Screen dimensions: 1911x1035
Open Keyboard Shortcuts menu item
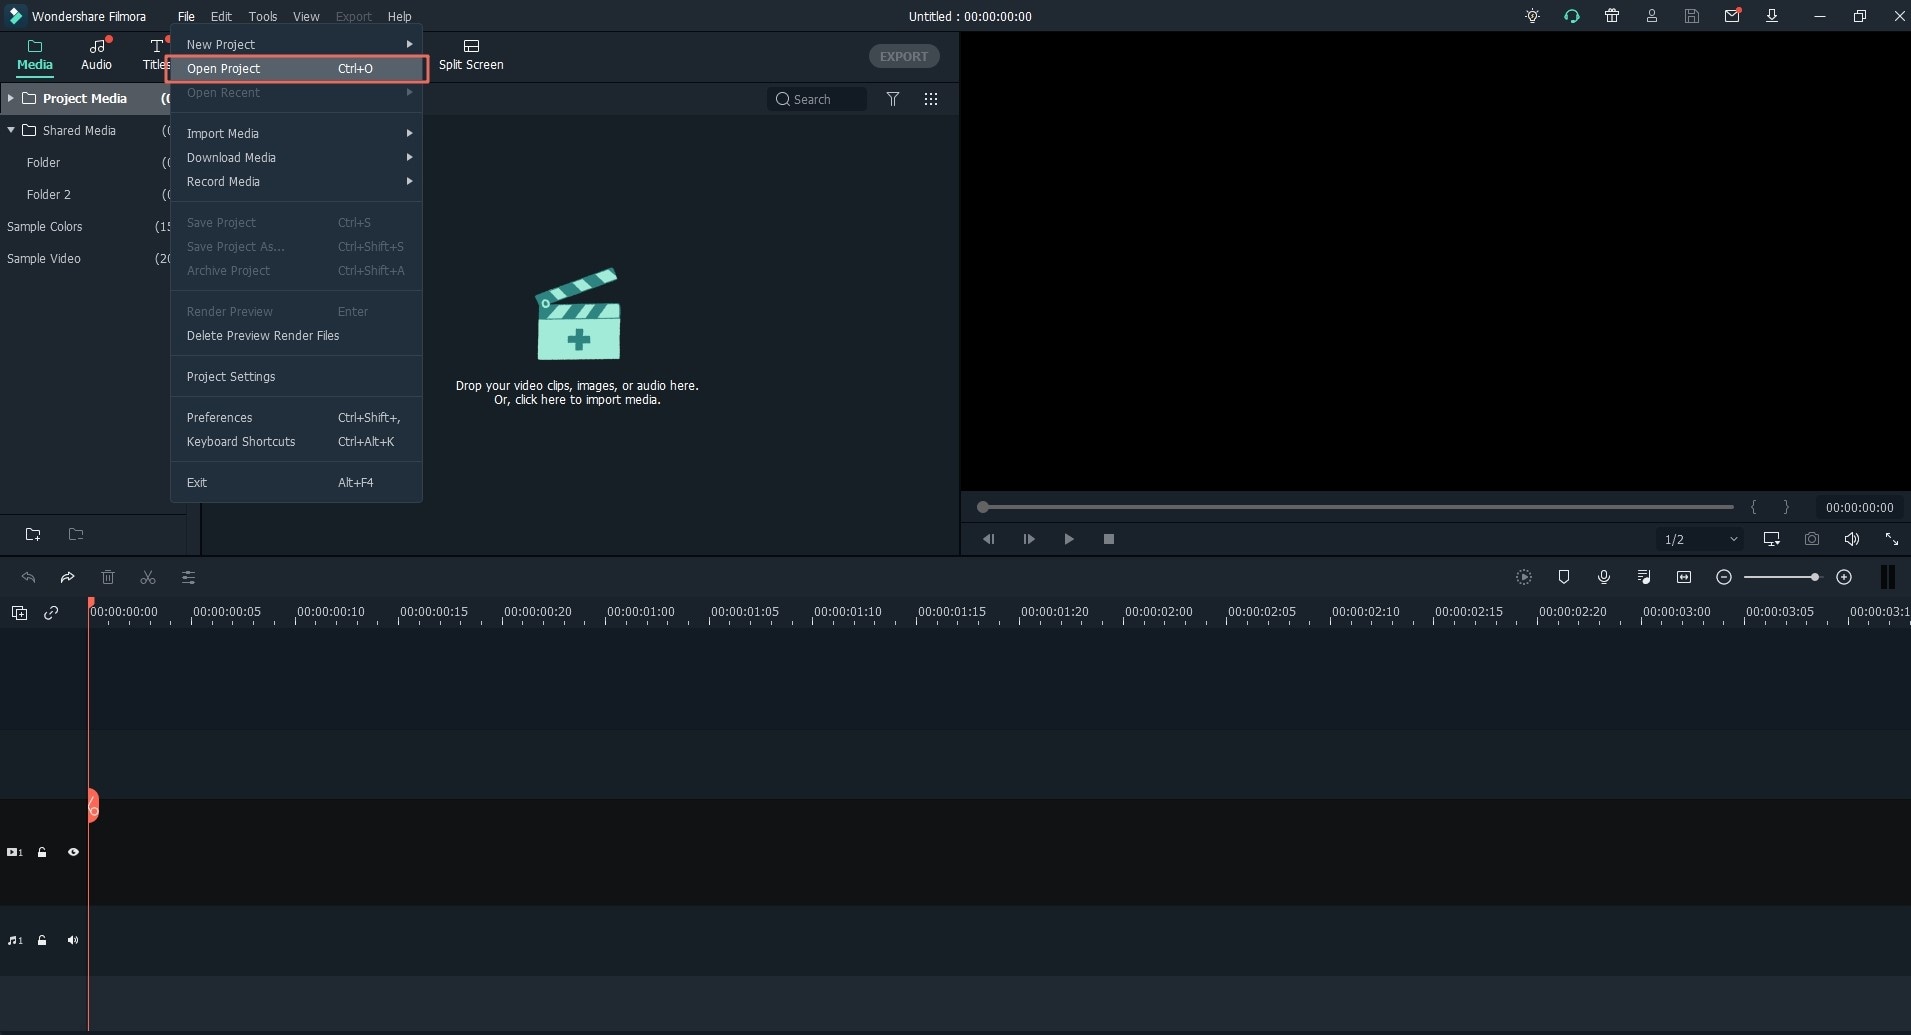[296, 441]
